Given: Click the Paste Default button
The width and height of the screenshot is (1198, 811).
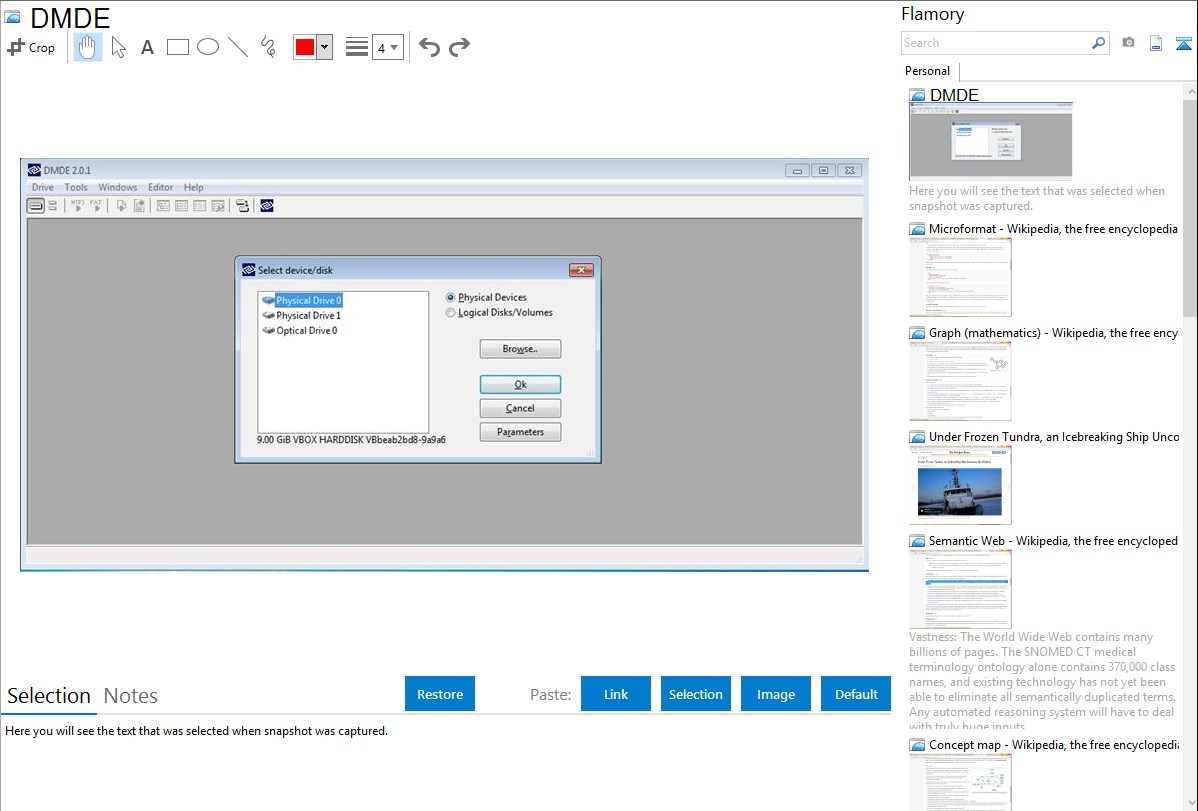Looking at the screenshot, I should pyautogui.click(x=856, y=694).
